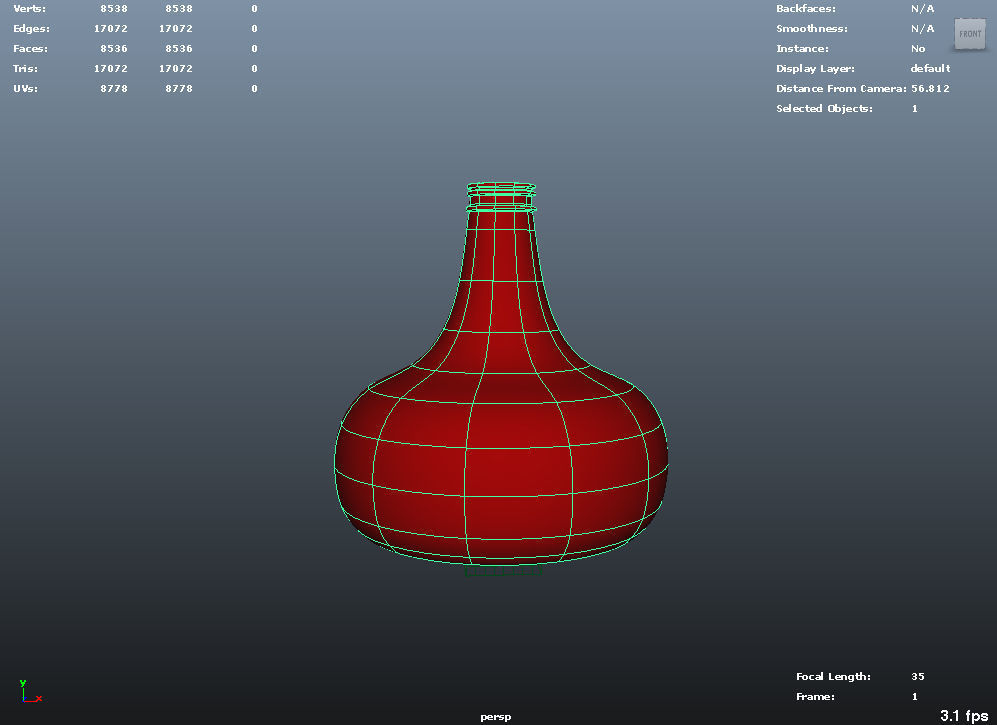This screenshot has height=725, width=997.
Task: Click the N/A value beside Backfaces
Action: pyautogui.click(x=923, y=9)
